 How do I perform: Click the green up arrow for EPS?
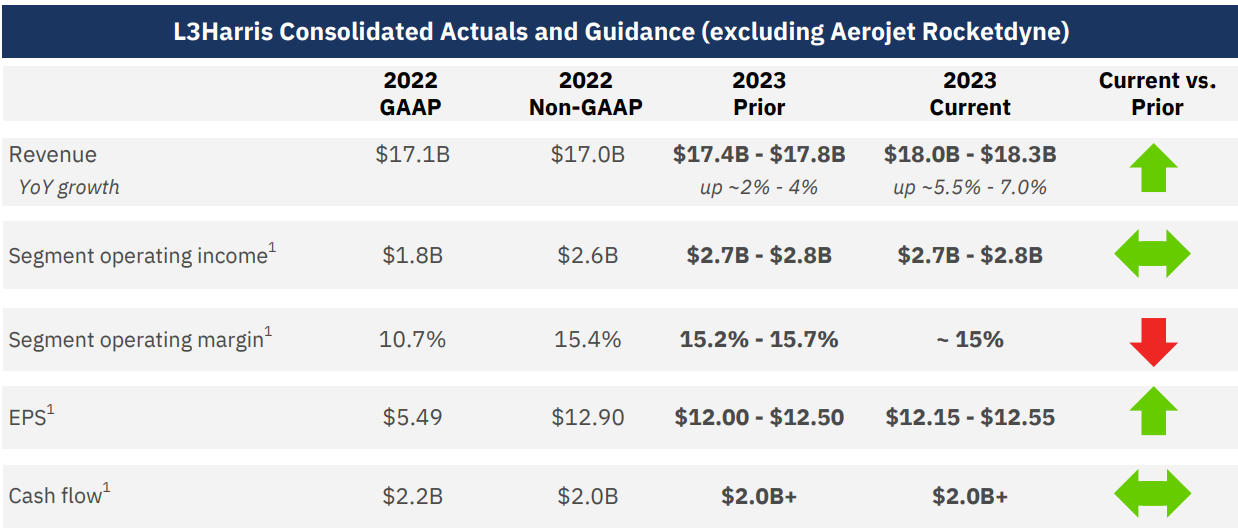(x=1153, y=411)
